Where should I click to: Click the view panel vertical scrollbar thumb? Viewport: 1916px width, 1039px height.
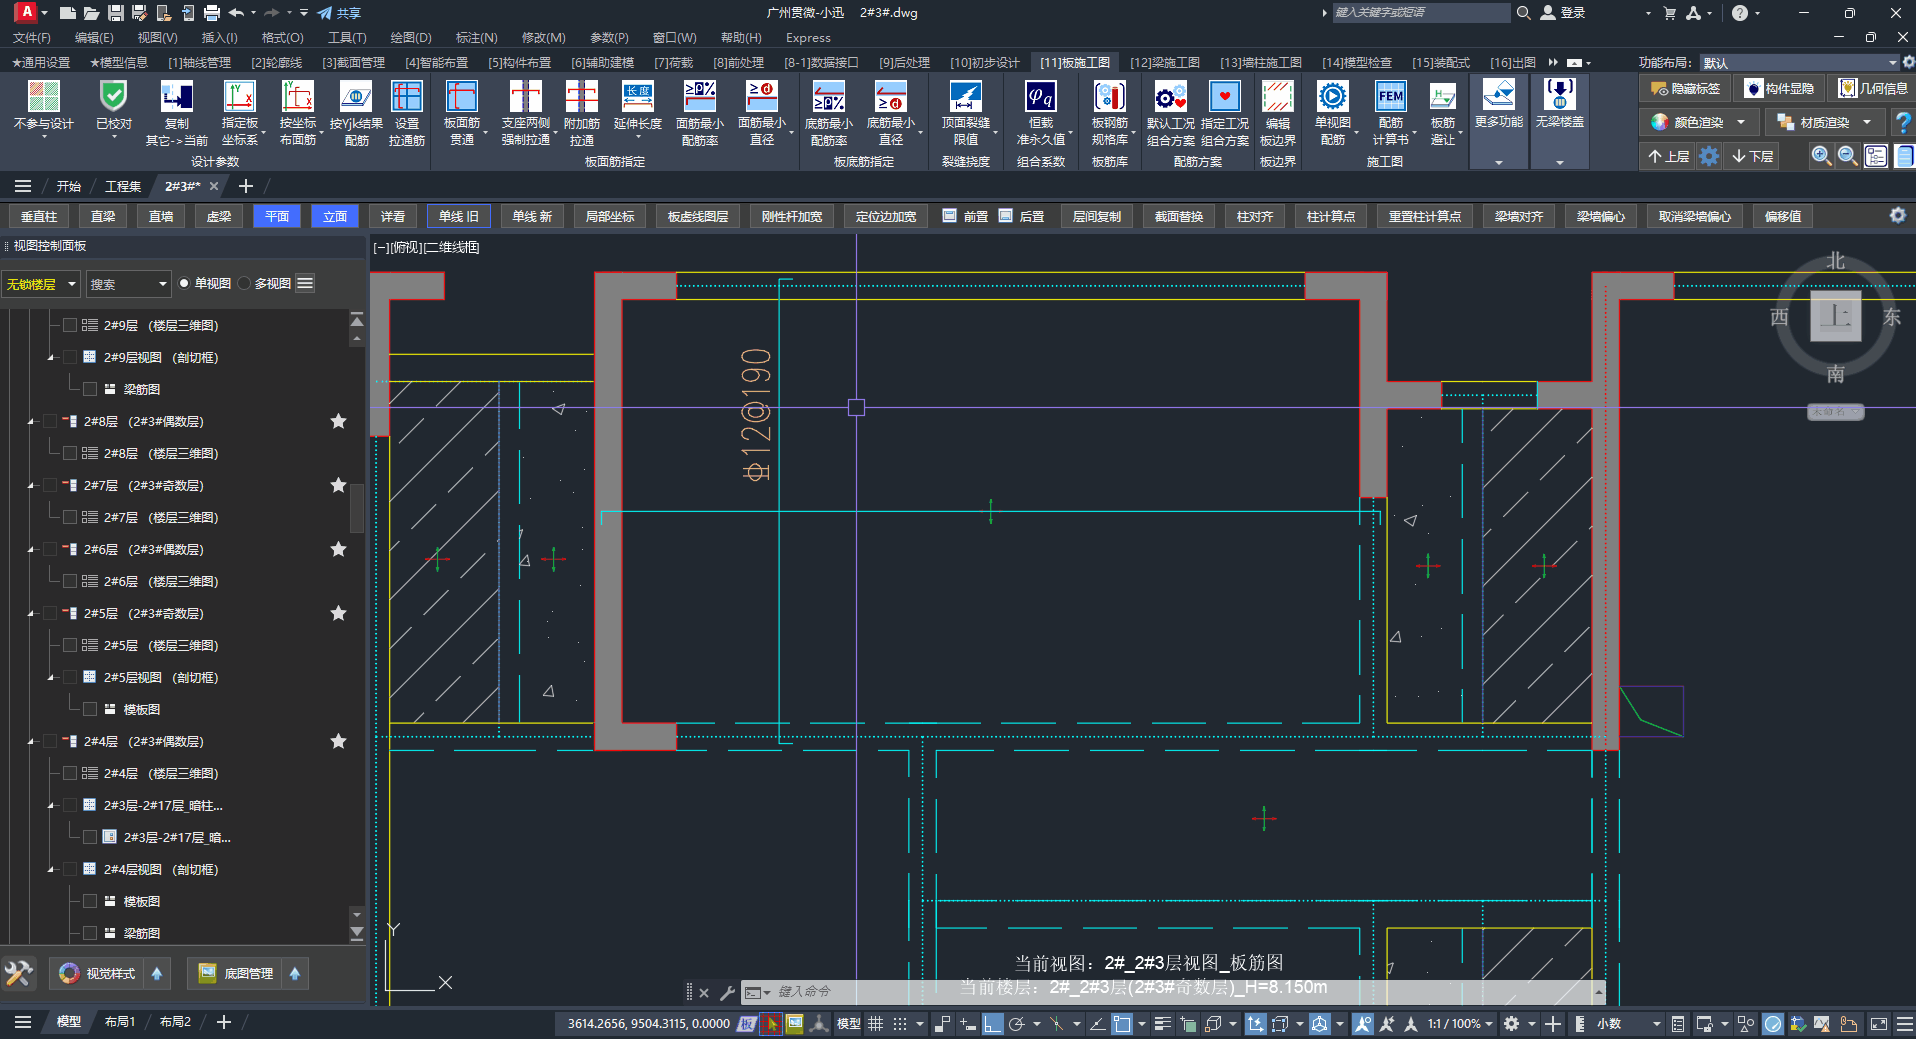(x=356, y=507)
